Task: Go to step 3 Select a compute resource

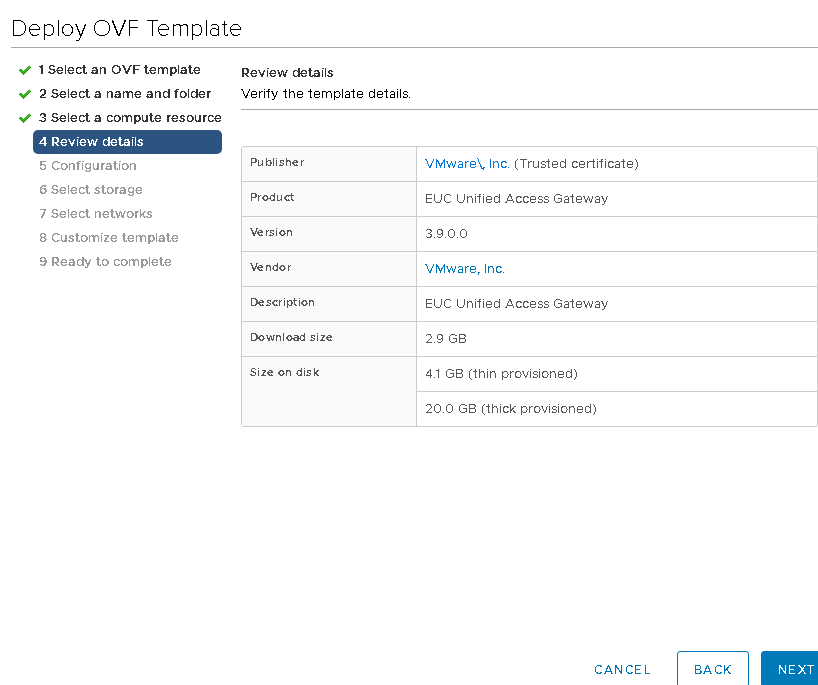Action: 130,117
